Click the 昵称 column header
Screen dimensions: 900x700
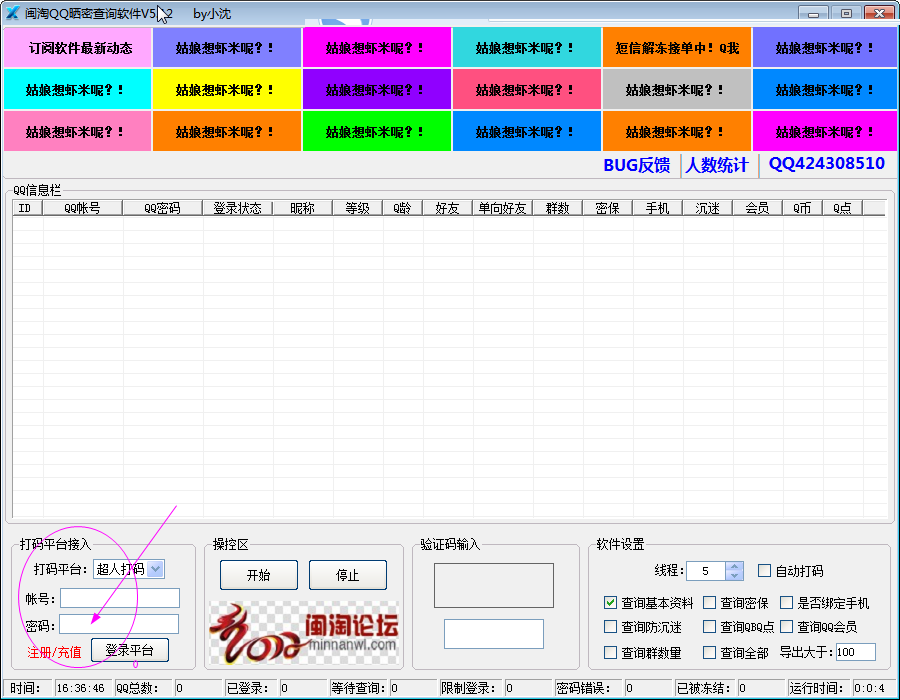(x=302, y=208)
